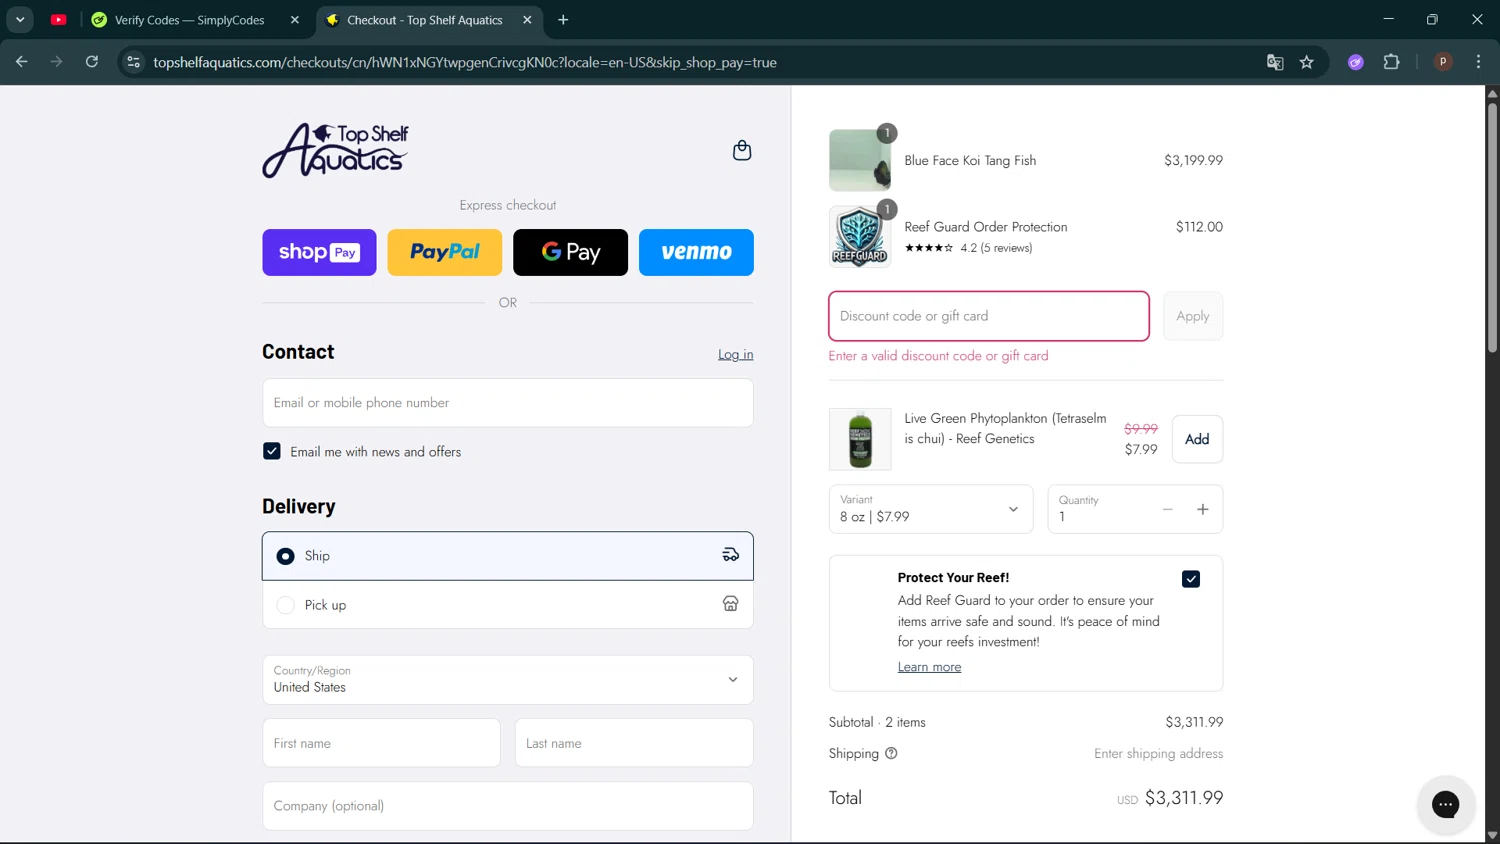
Task: Open the chat widget bubble
Action: tap(1445, 804)
